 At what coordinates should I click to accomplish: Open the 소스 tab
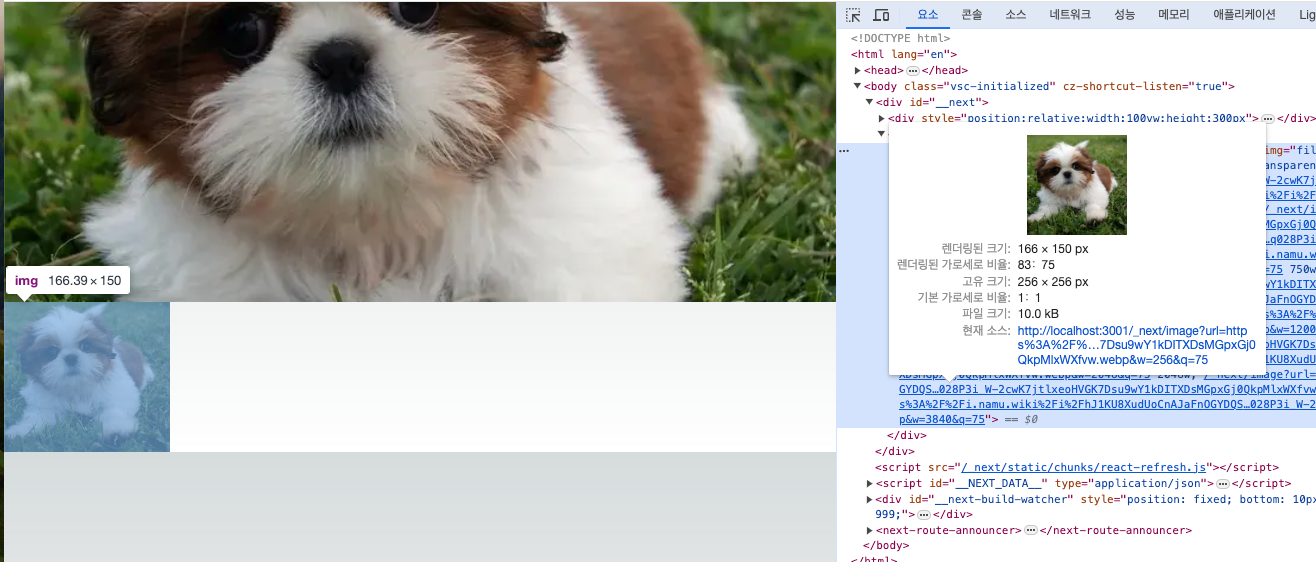point(1015,15)
